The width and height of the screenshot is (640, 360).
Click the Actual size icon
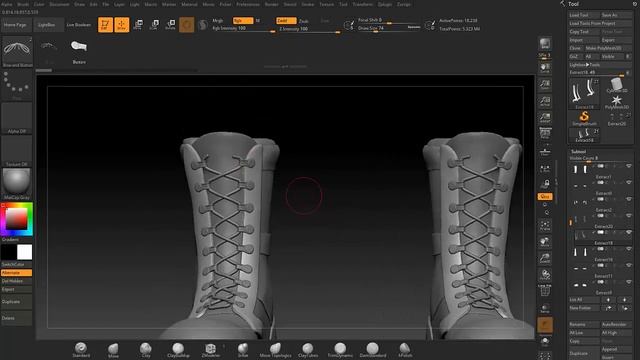click(544, 101)
